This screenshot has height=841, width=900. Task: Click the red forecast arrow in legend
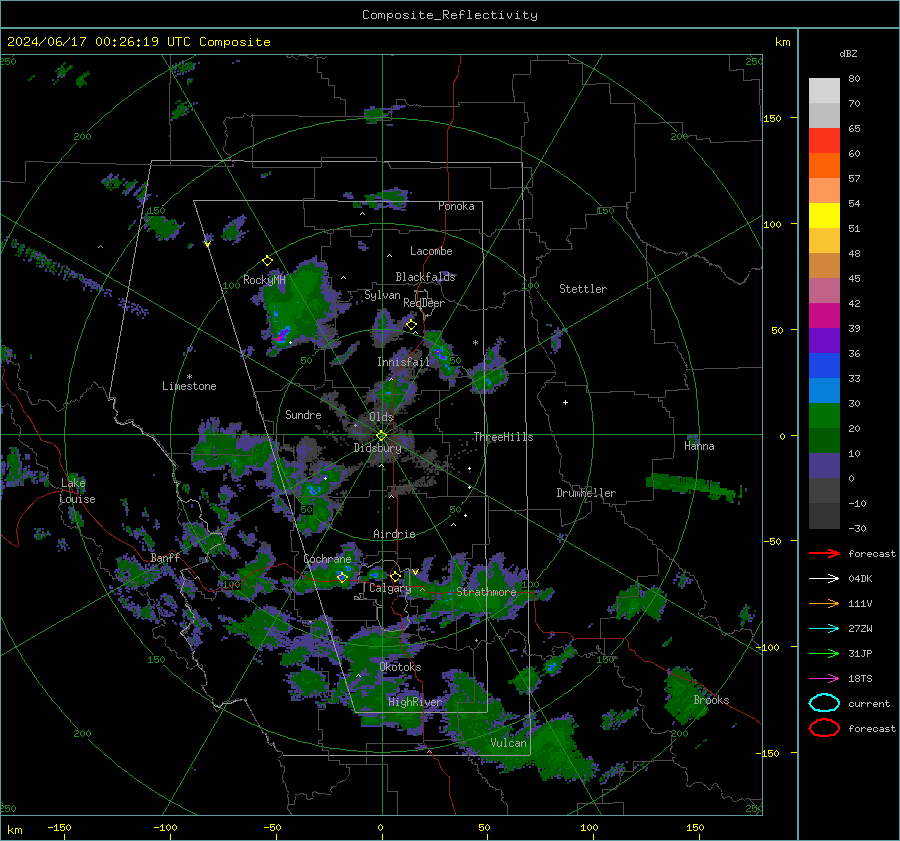(824, 553)
